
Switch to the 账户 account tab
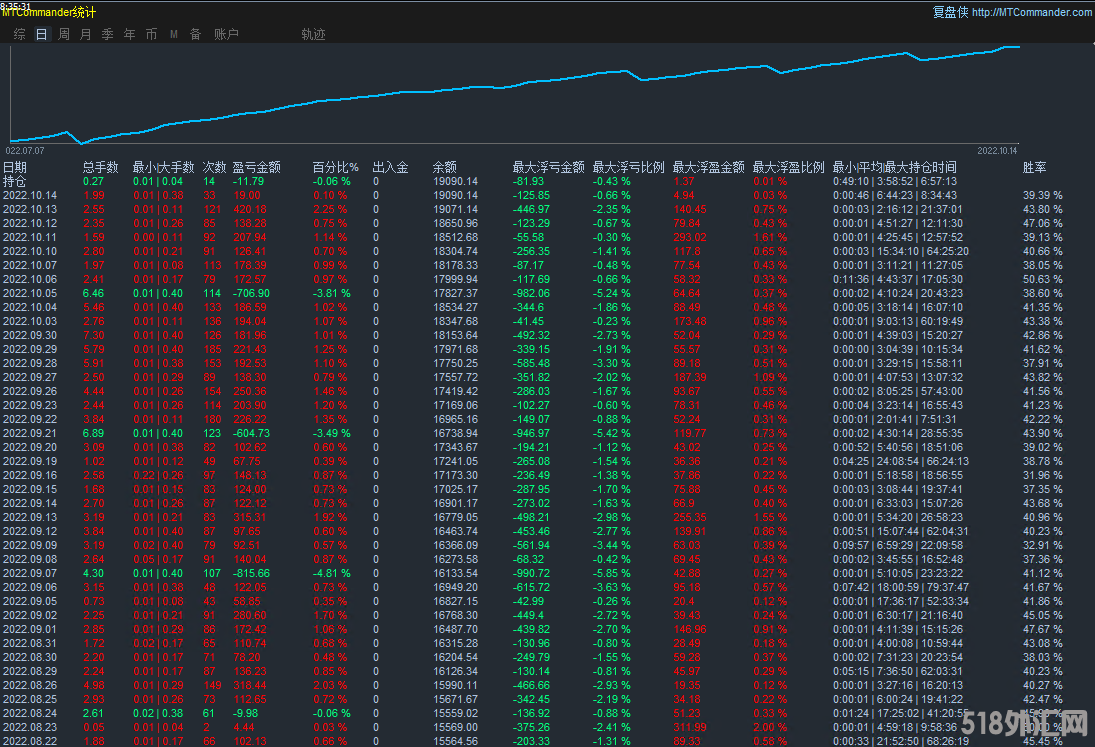[226, 34]
